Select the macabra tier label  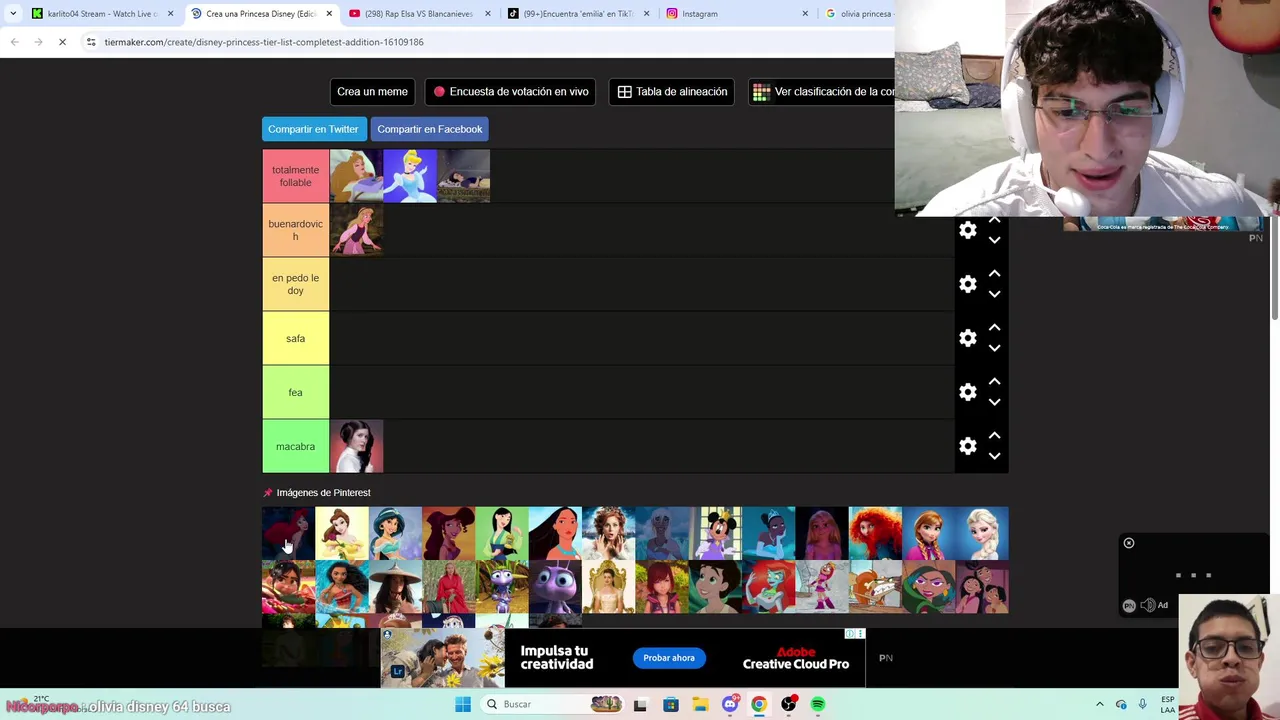(295, 446)
